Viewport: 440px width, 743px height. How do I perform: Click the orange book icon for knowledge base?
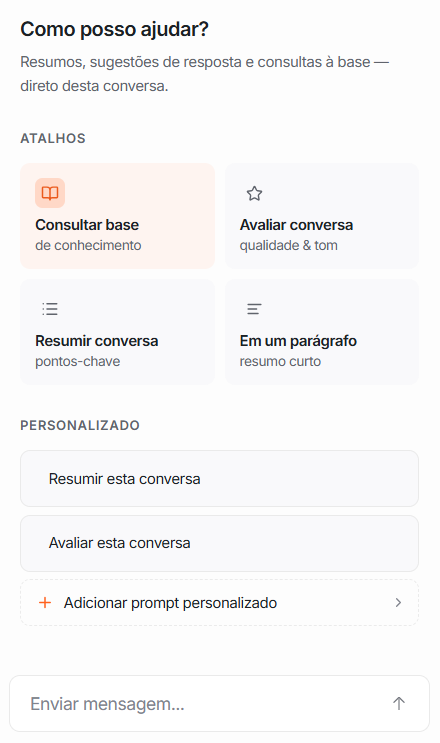(50, 193)
